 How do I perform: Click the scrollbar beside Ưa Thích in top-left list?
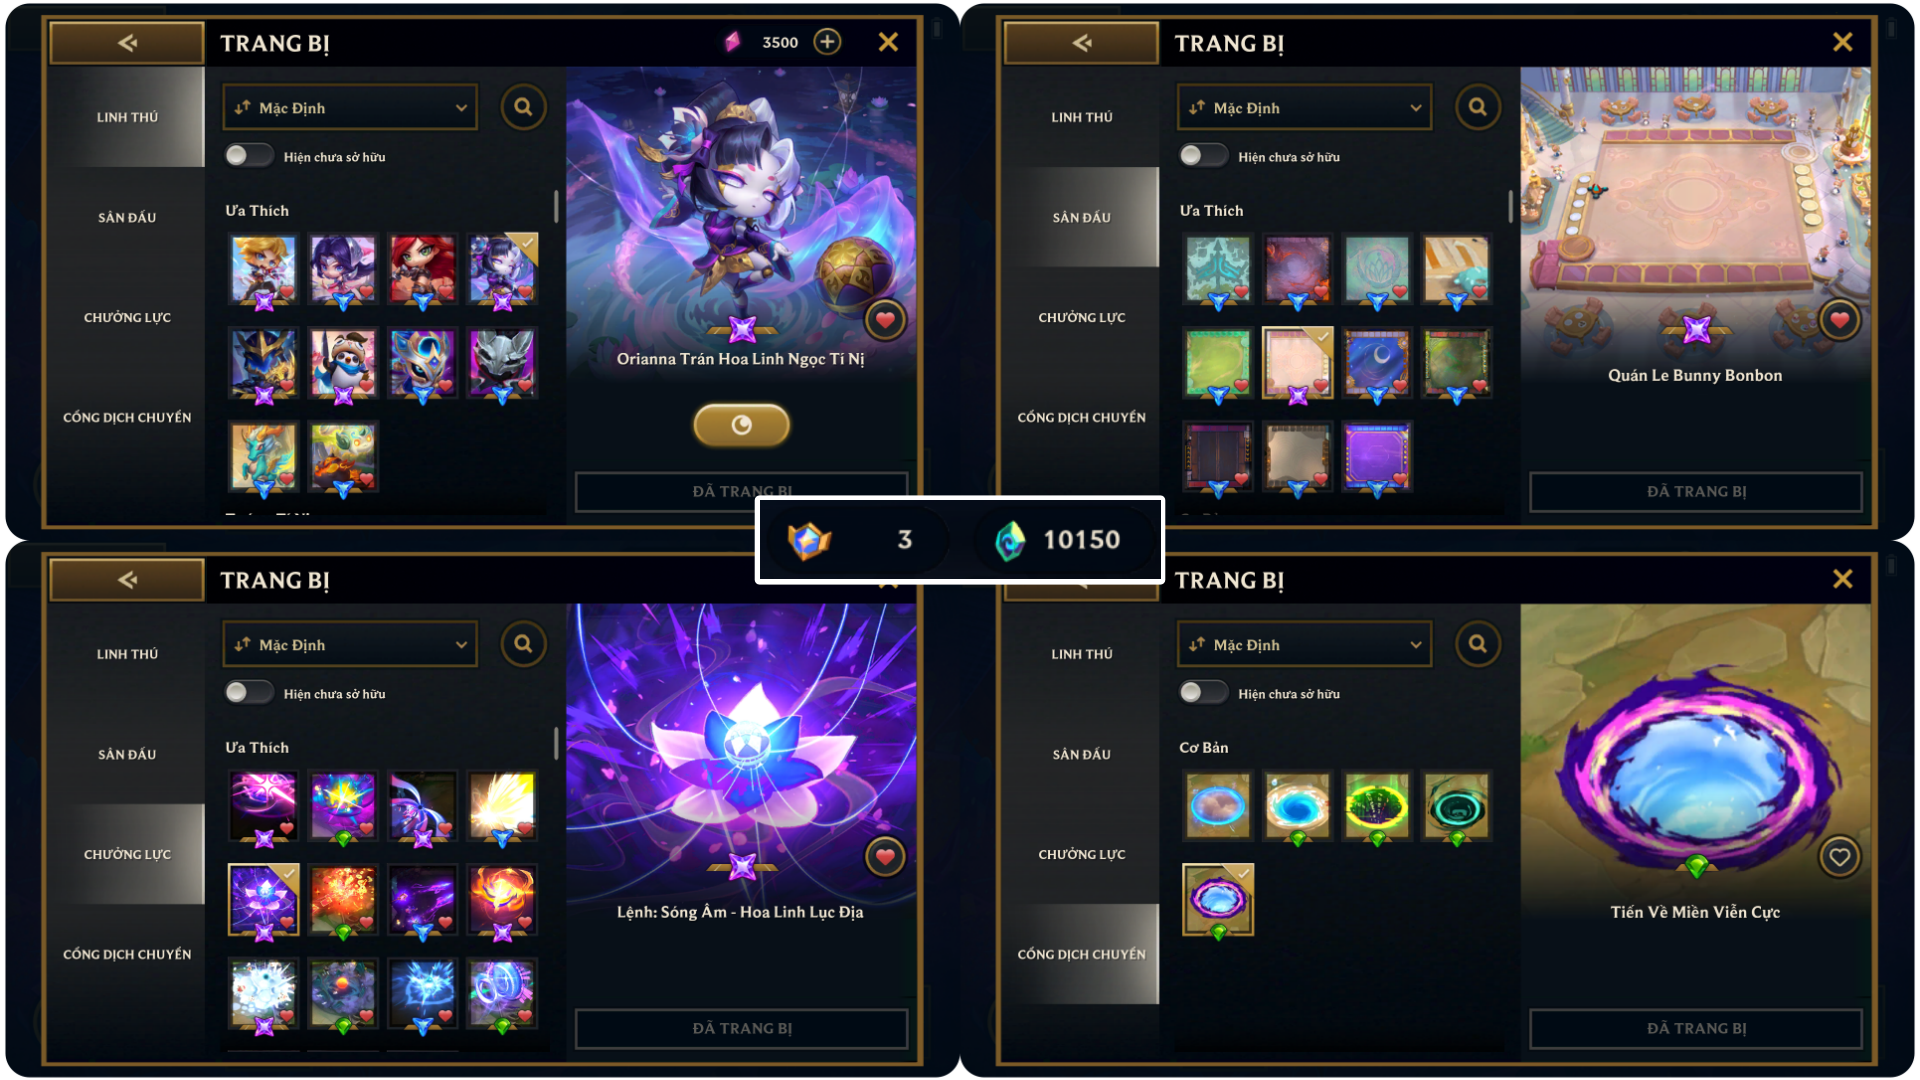coord(556,206)
